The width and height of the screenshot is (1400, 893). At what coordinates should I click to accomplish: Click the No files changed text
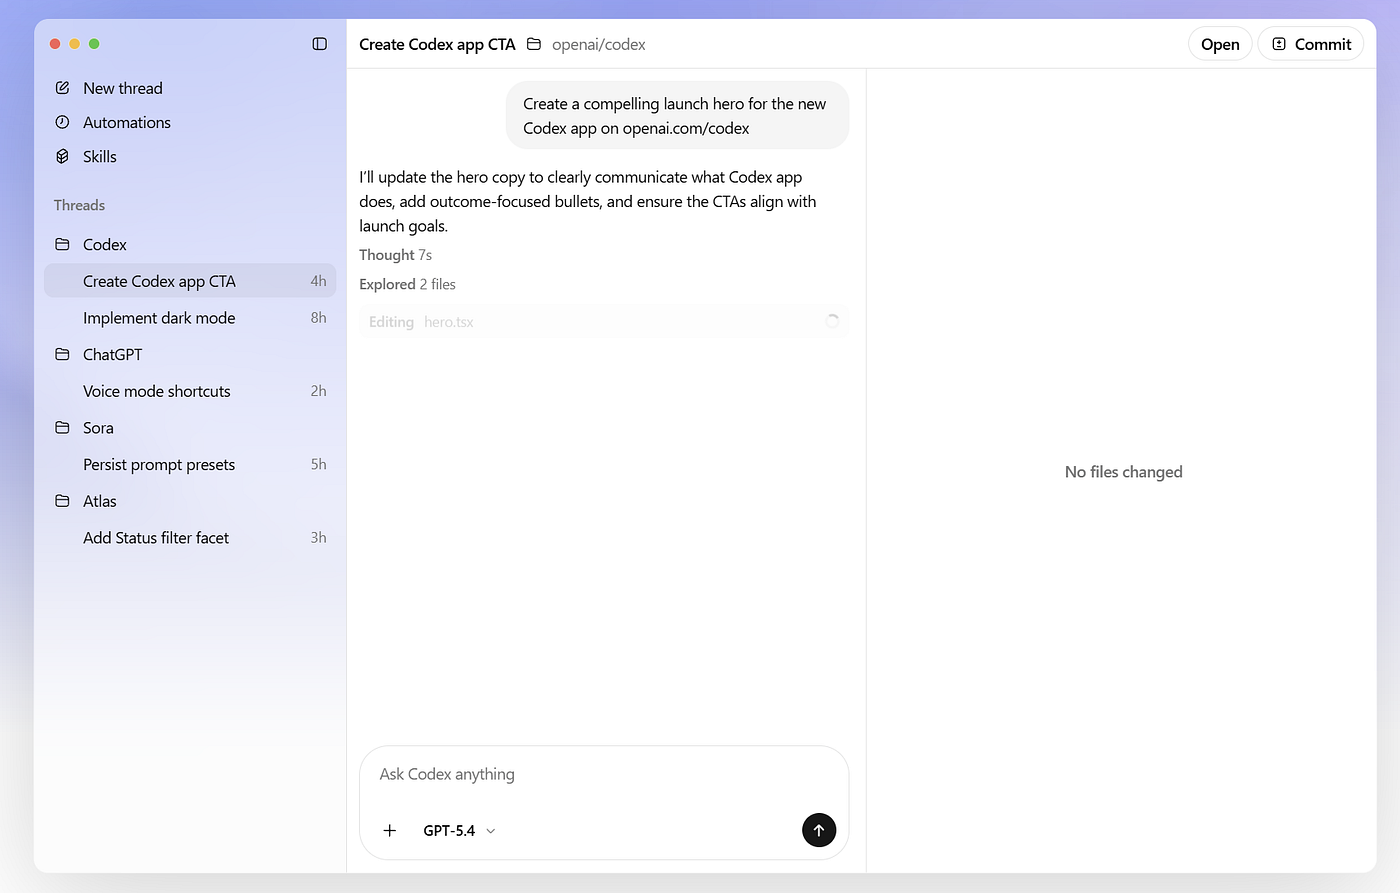coord(1123,472)
